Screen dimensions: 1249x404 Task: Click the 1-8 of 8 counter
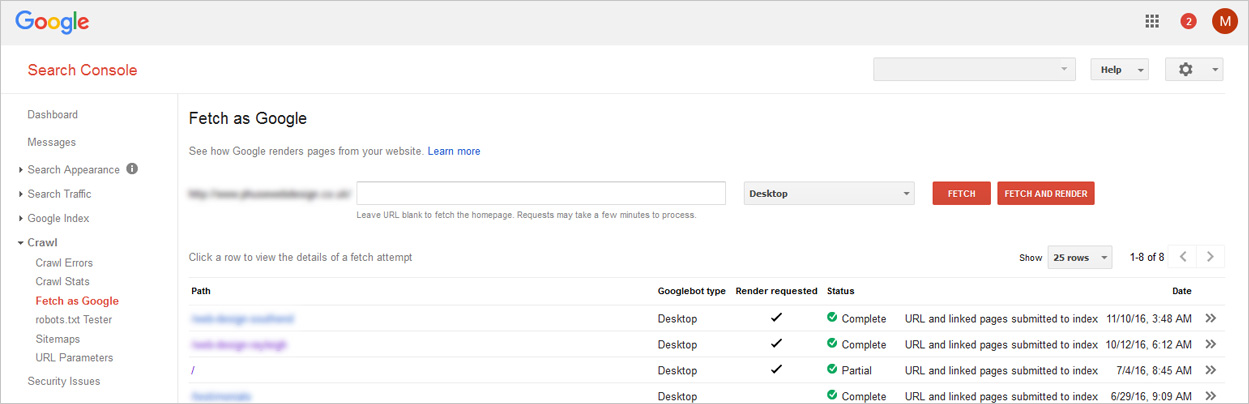click(1147, 257)
